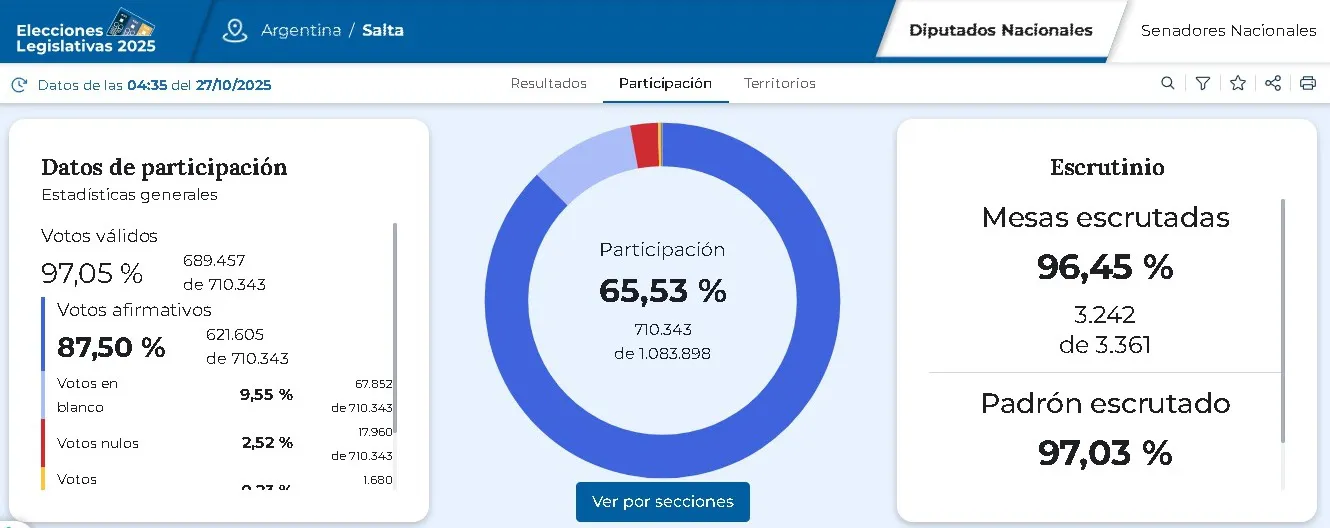
Task: Mark as favorite with star icon
Action: [x=1238, y=84]
